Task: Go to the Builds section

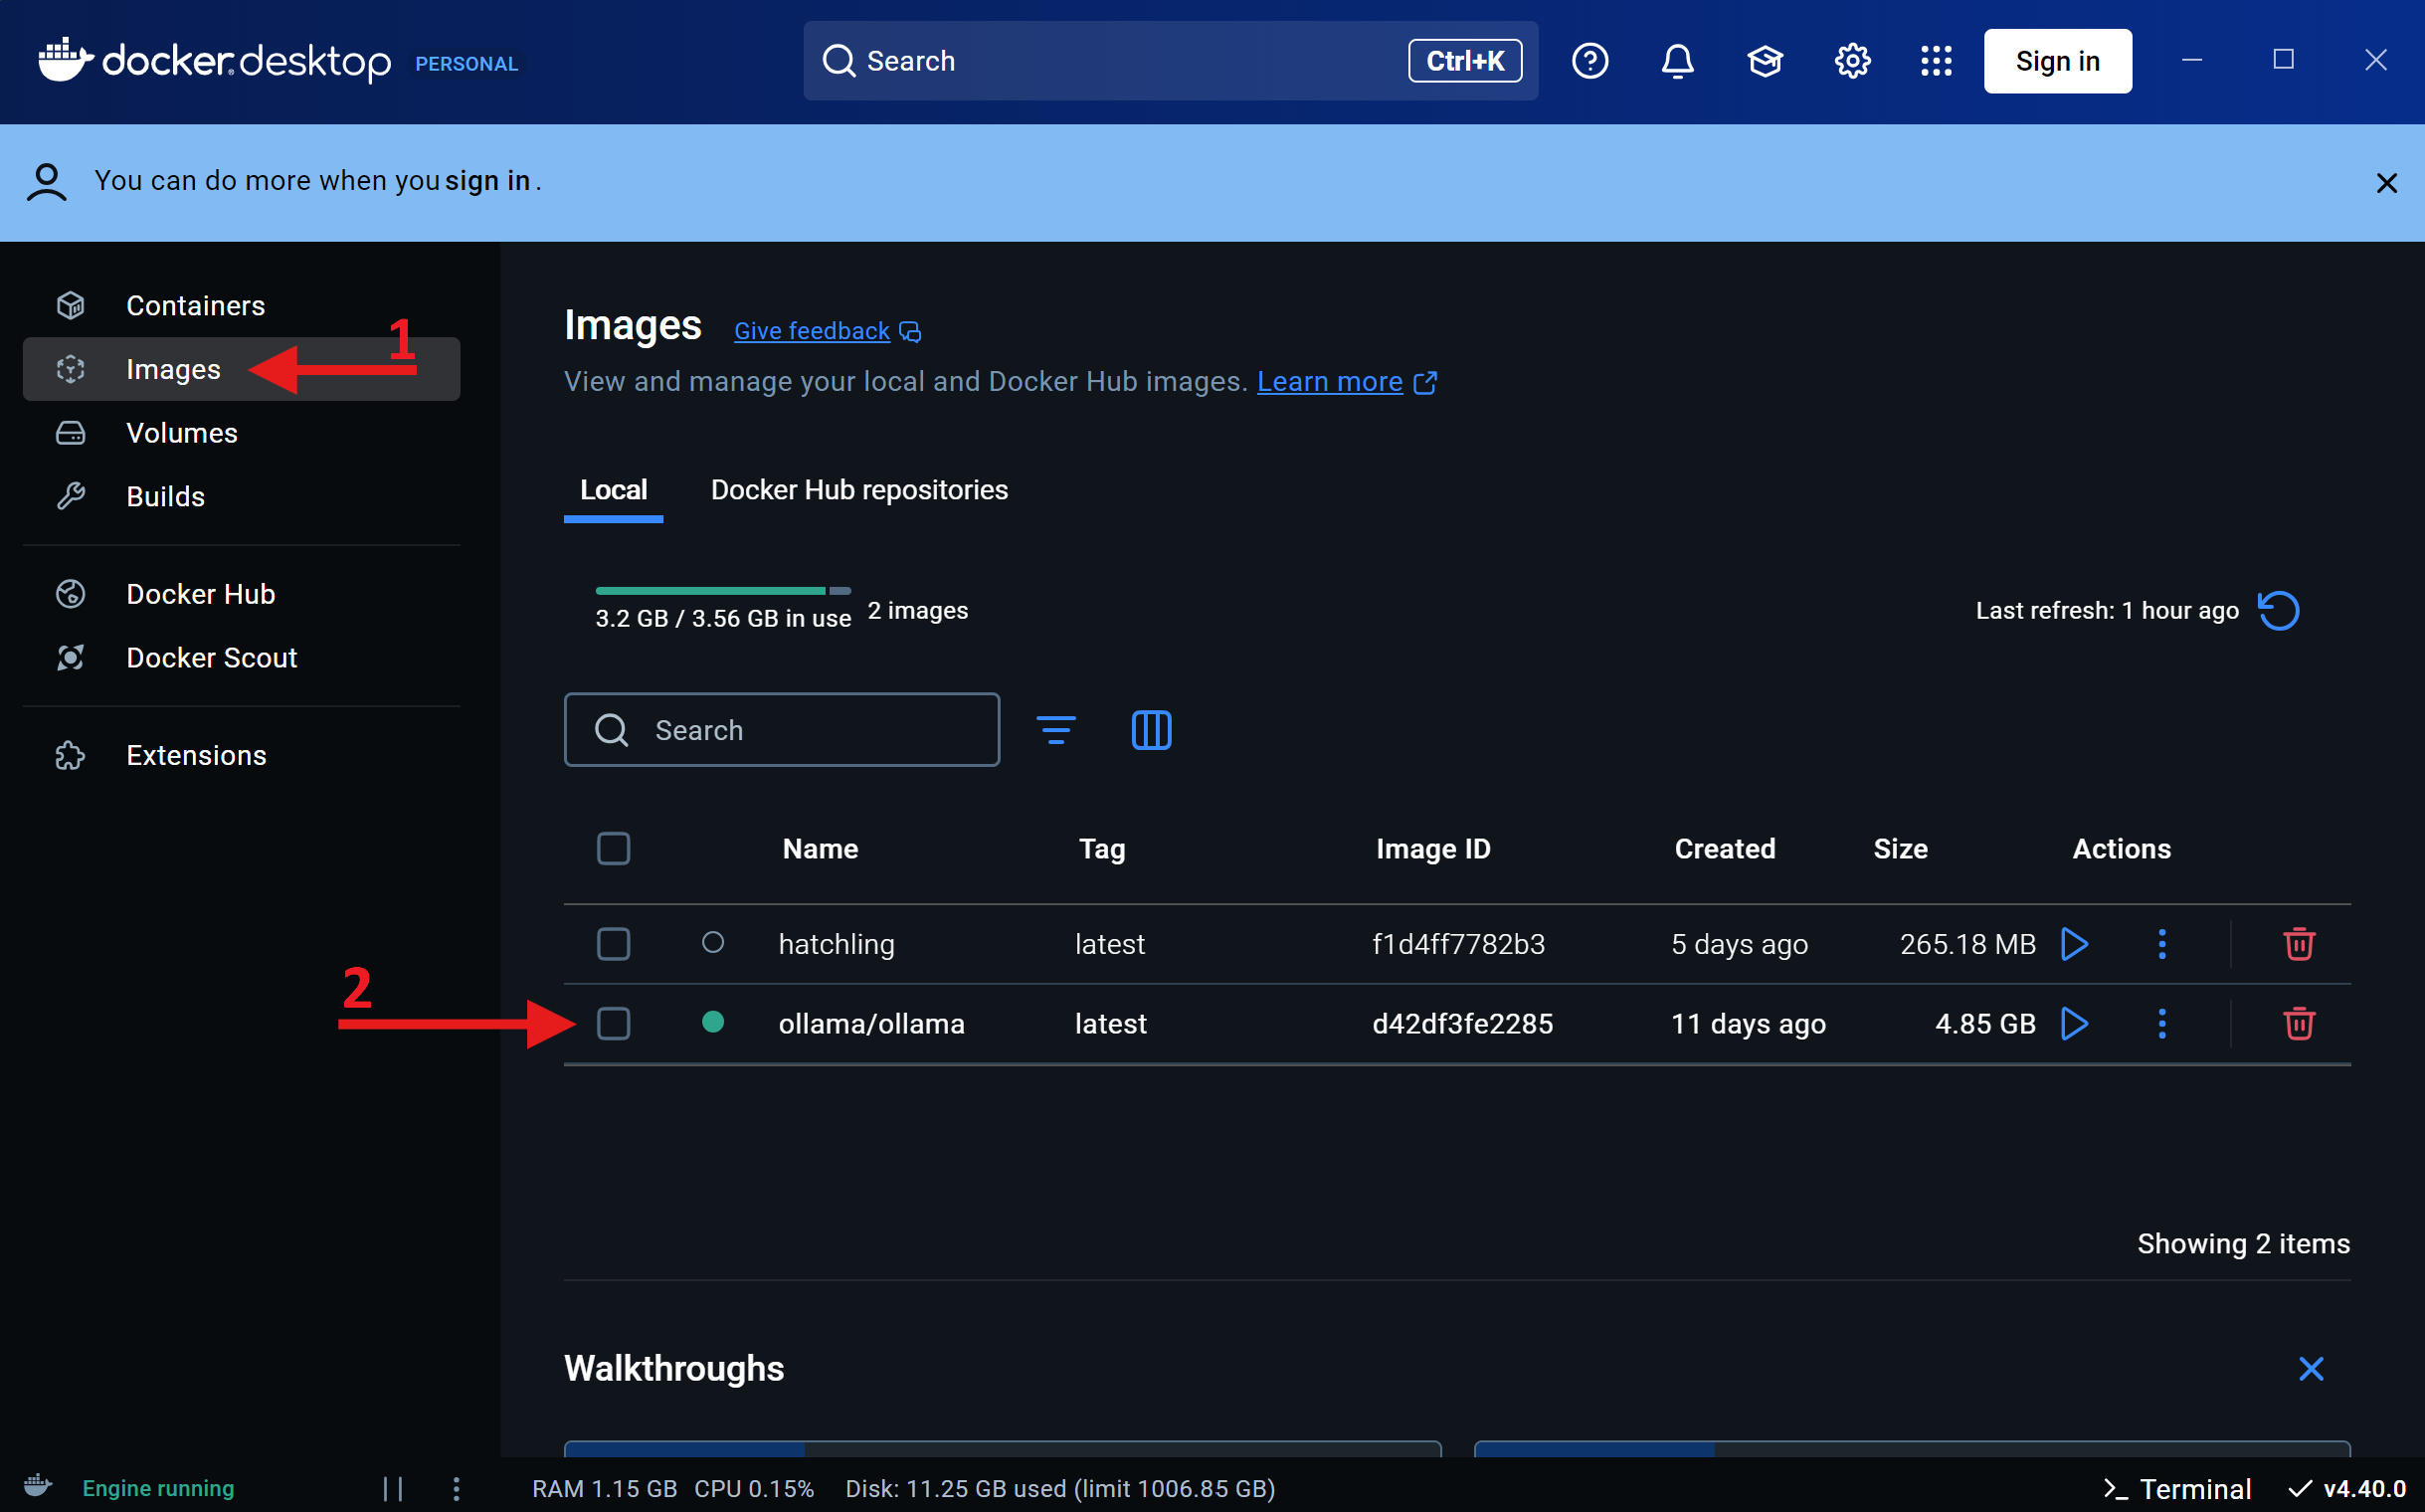Action: 240,496
